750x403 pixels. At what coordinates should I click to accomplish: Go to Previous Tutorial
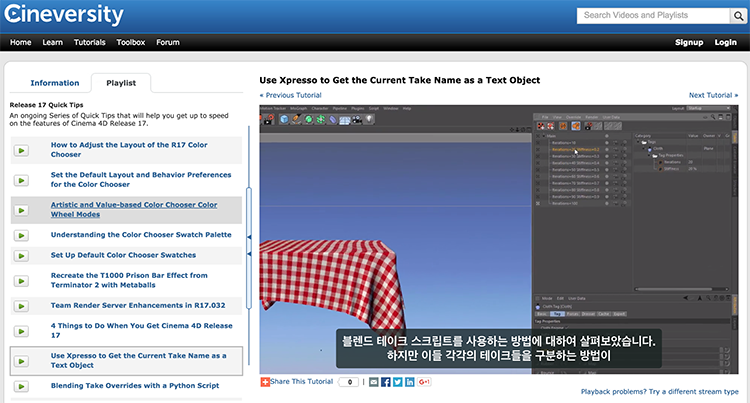pyautogui.click(x=291, y=95)
